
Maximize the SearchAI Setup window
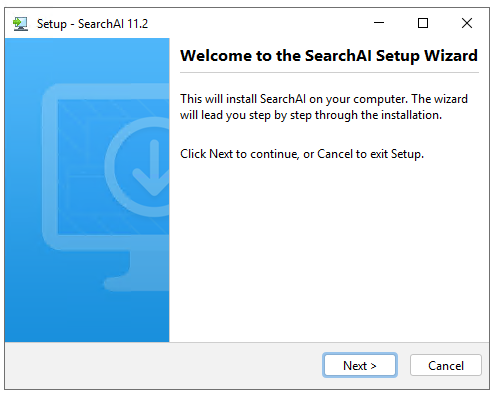tap(423, 23)
